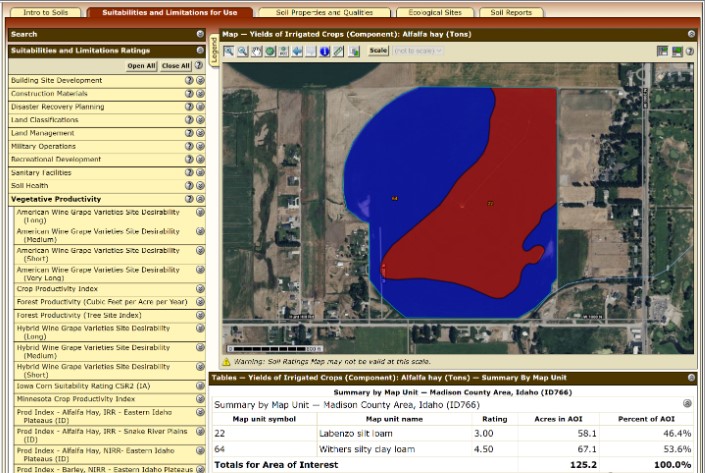The height and width of the screenshot is (473, 705).
Task: Open the map scale dropdown
Action: [x=418, y=51]
